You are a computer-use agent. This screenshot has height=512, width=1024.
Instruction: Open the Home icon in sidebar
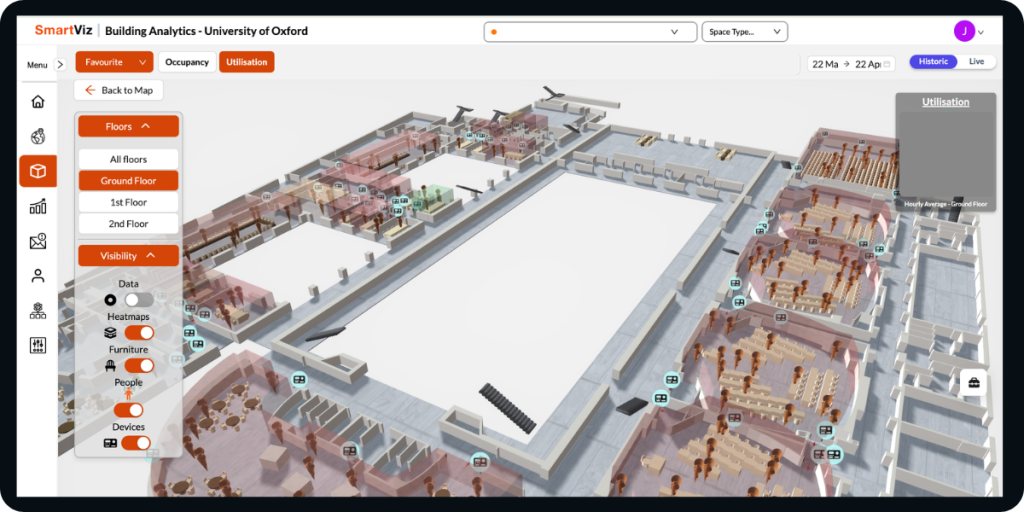click(x=38, y=101)
